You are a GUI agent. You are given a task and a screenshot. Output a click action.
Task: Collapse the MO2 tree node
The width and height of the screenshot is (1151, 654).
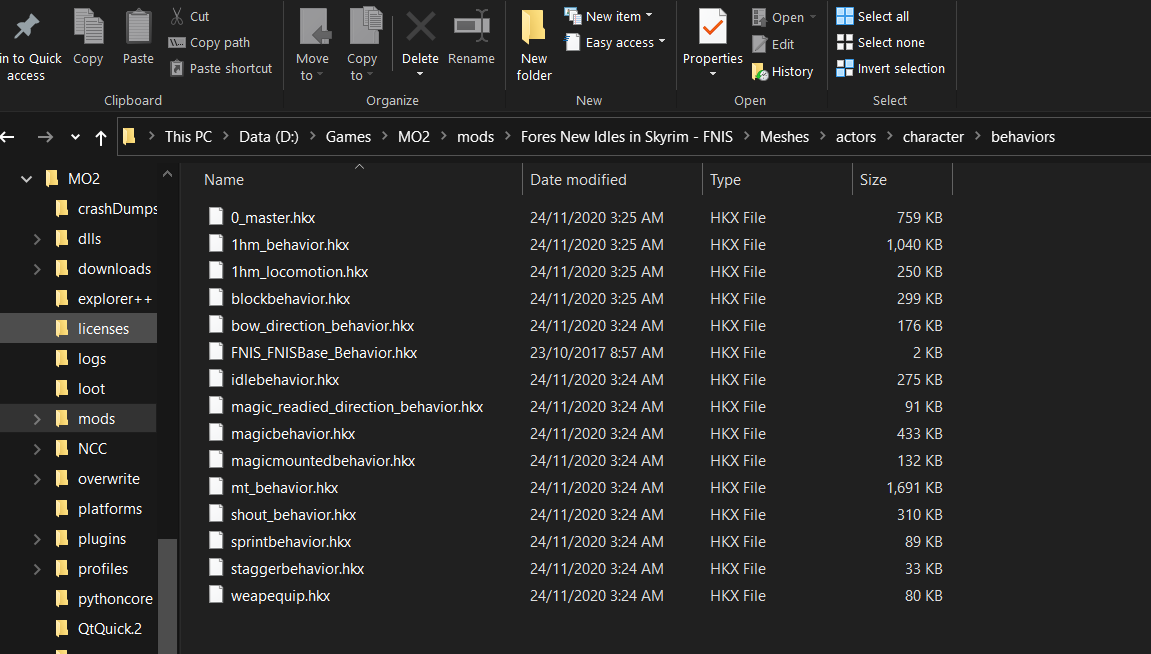(26, 178)
